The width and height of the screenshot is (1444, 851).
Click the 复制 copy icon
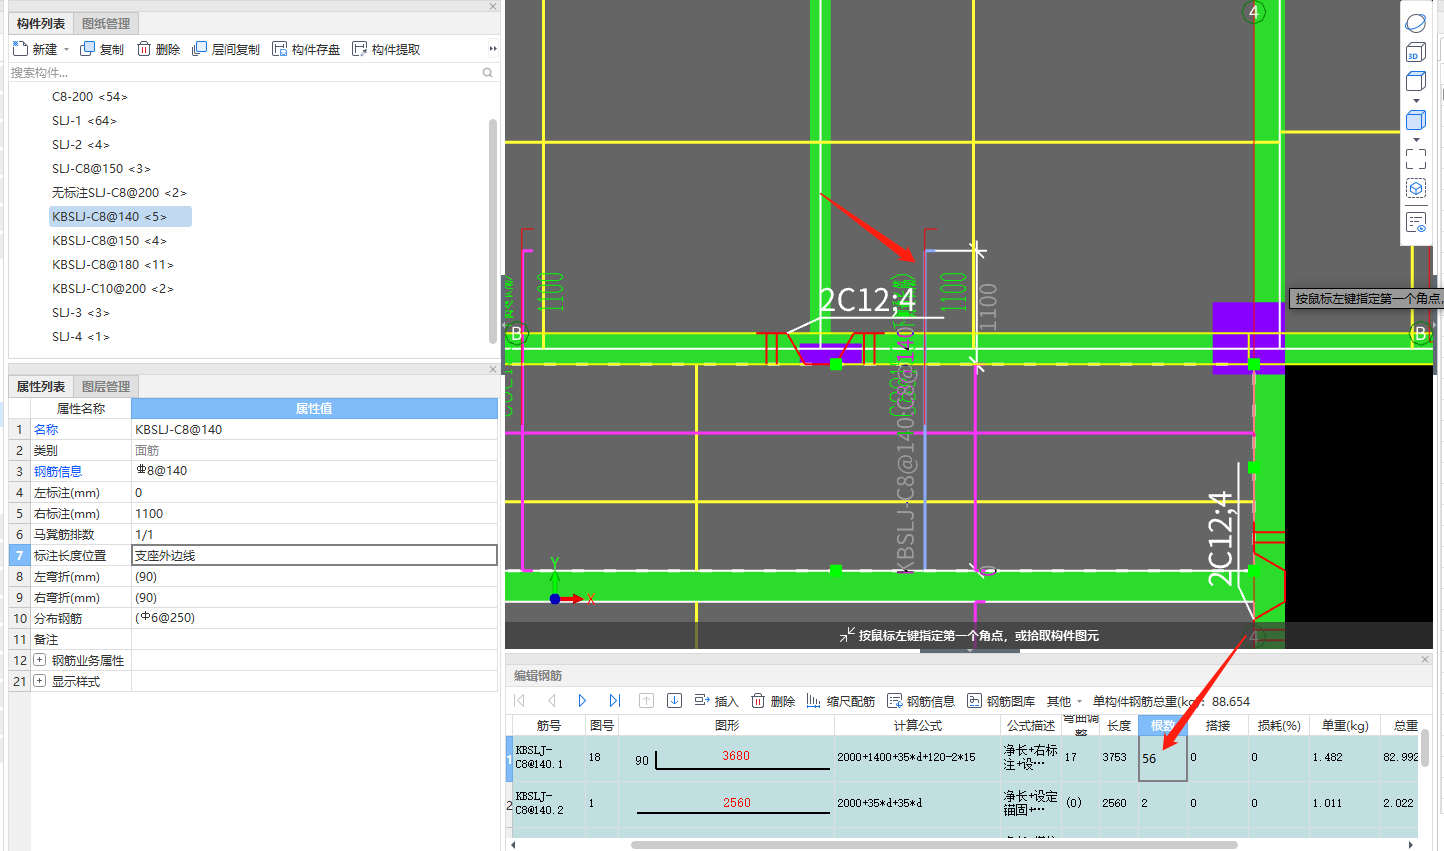click(x=88, y=49)
